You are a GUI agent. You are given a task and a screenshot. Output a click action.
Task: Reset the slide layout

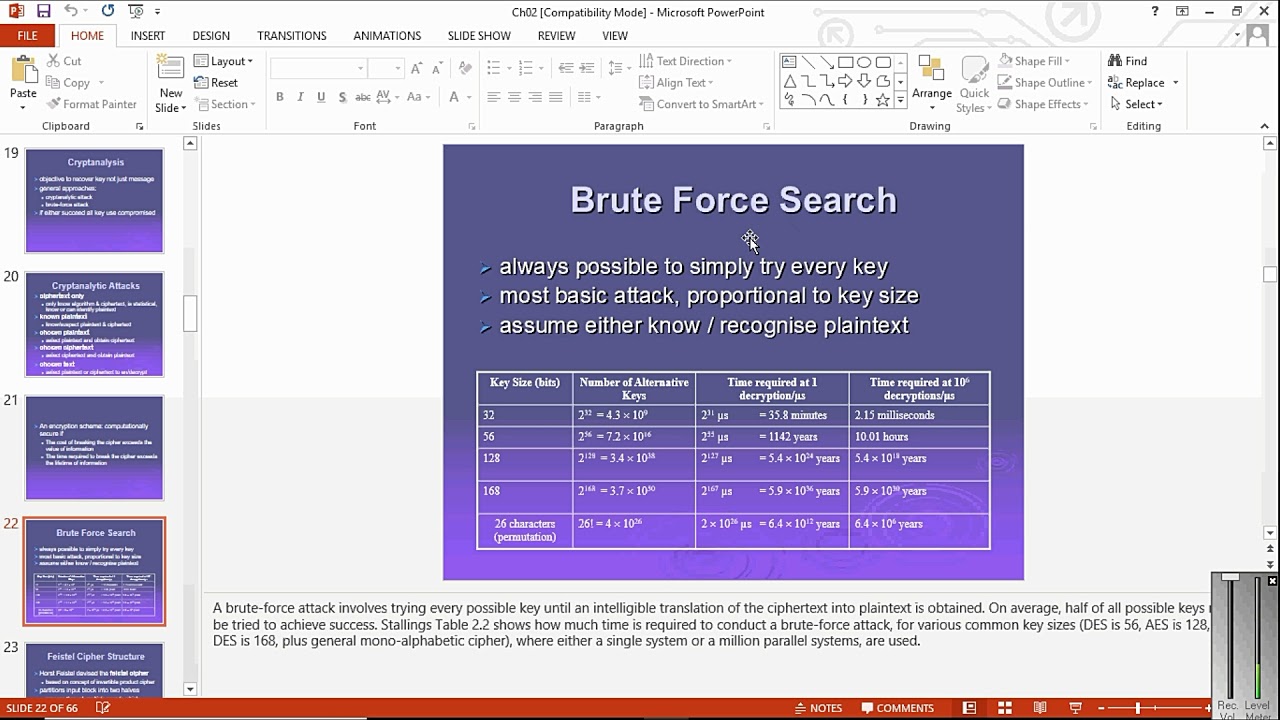[x=216, y=83]
